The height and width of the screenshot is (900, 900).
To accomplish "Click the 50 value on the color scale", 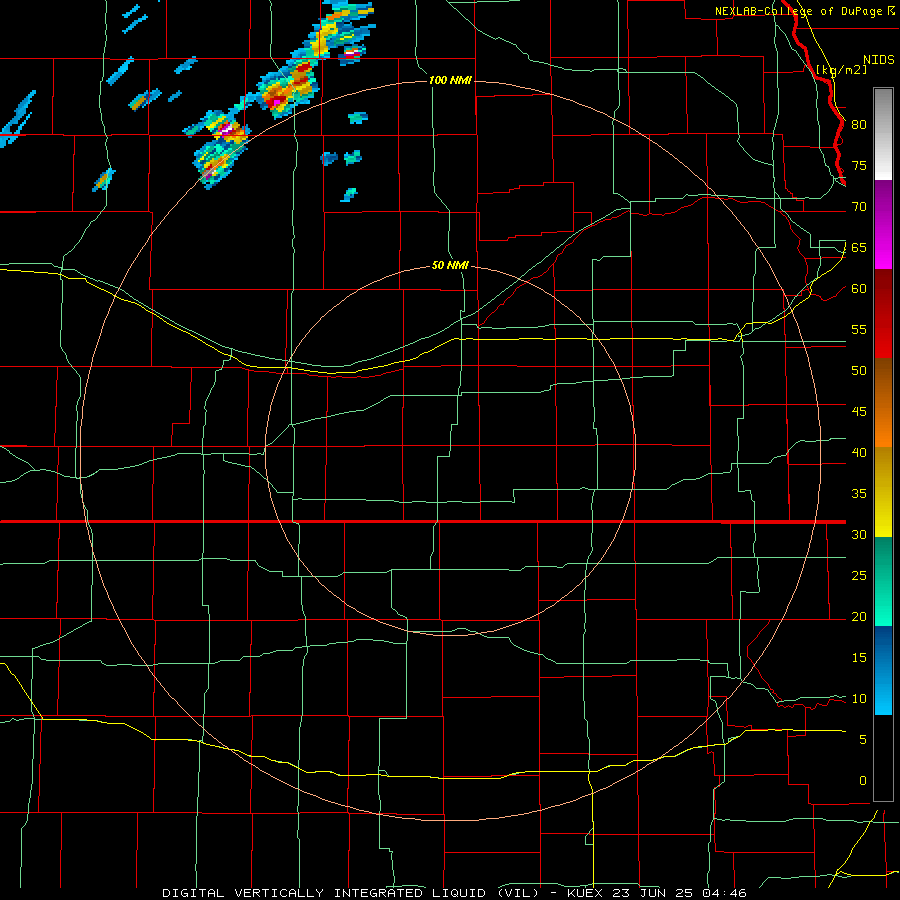I will click(859, 371).
